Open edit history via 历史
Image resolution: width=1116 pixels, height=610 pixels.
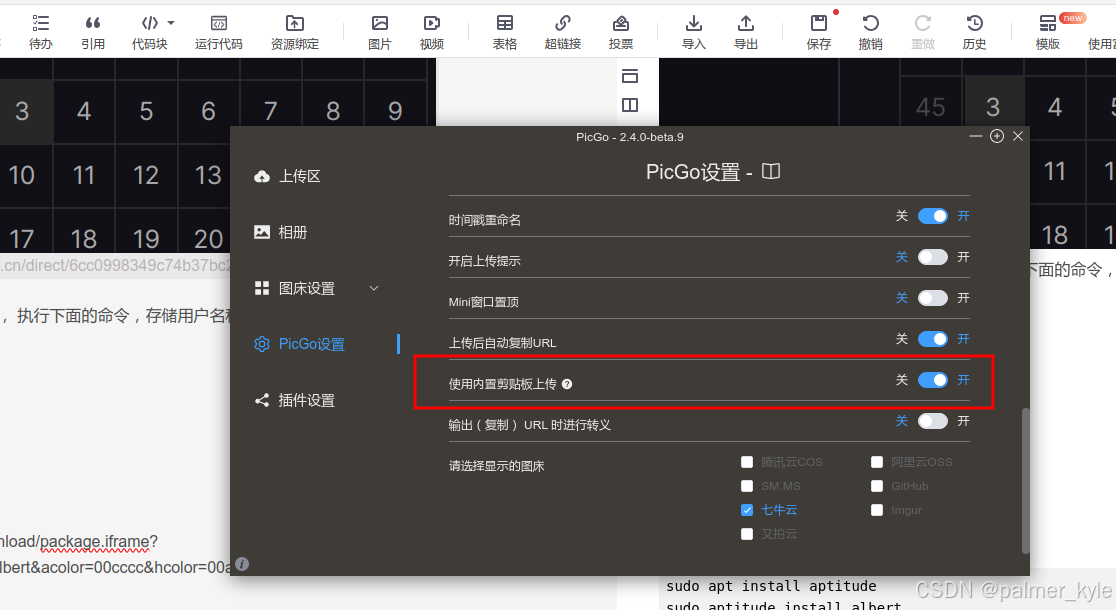974,33
